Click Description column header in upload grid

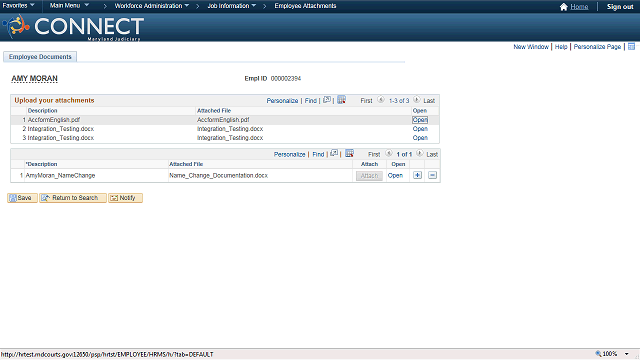coord(42,111)
